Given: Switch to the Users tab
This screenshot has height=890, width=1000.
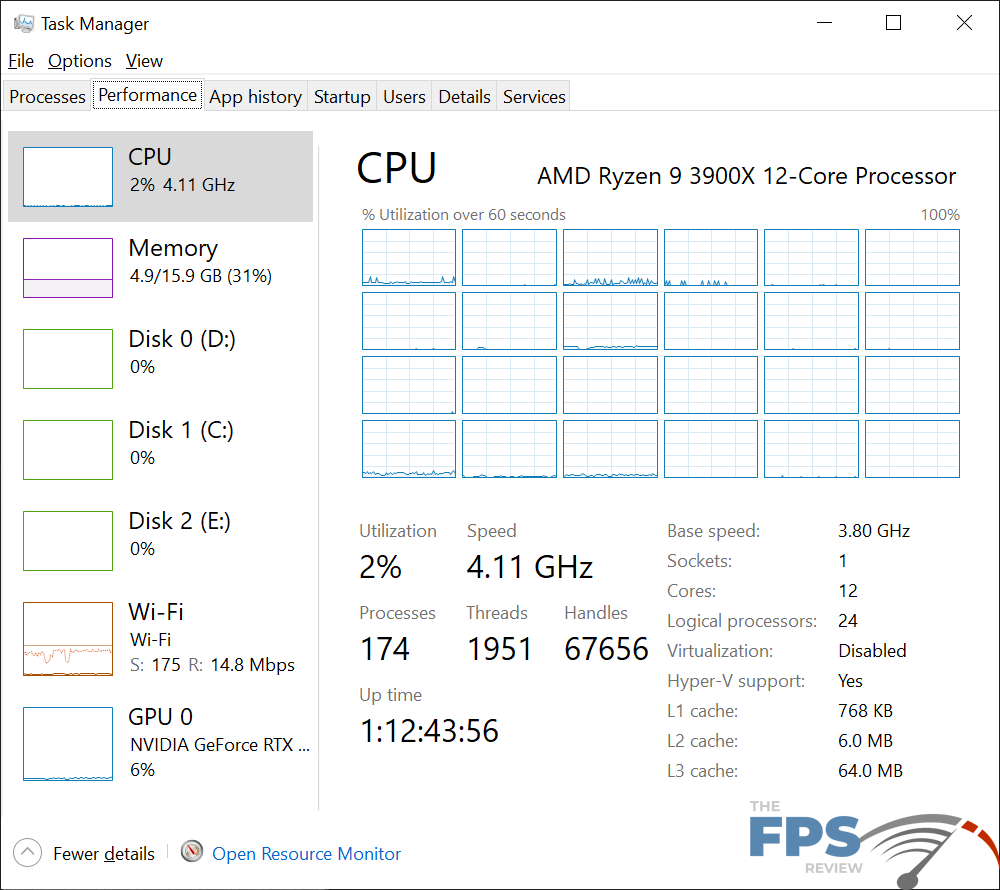Looking at the screenshot, I should pyautogui.click(x=404, y=96).
